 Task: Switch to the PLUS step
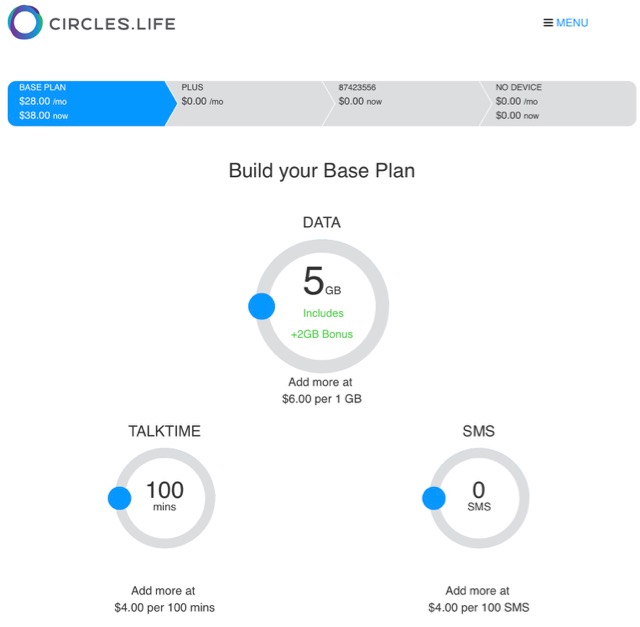click(249, 103)
